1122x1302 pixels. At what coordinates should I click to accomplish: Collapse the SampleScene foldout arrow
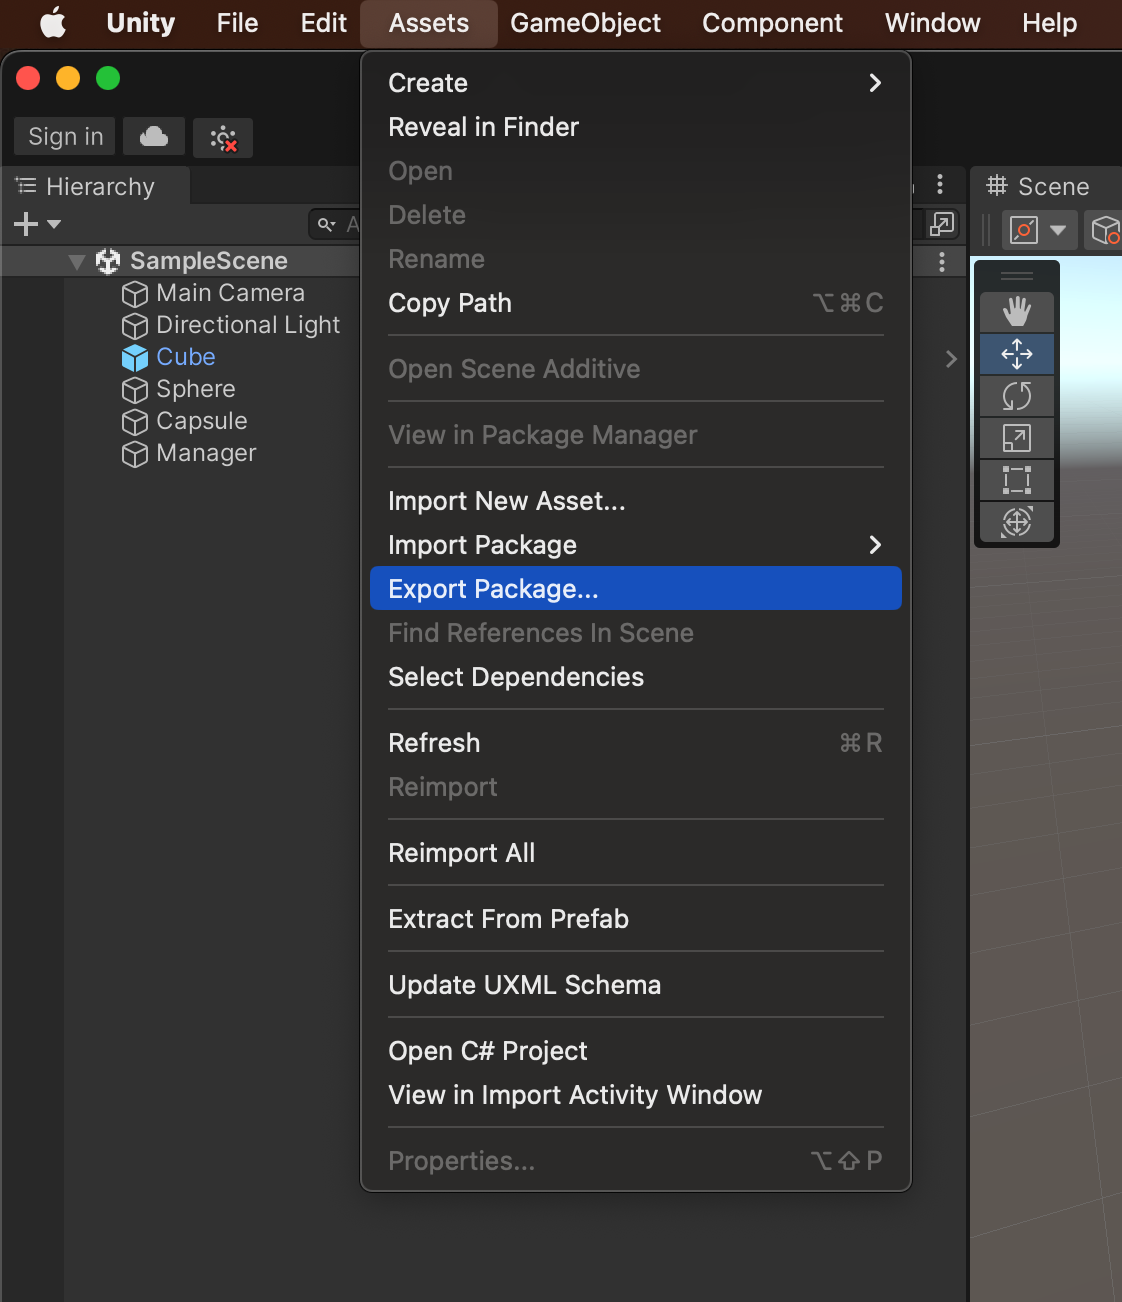76,262
